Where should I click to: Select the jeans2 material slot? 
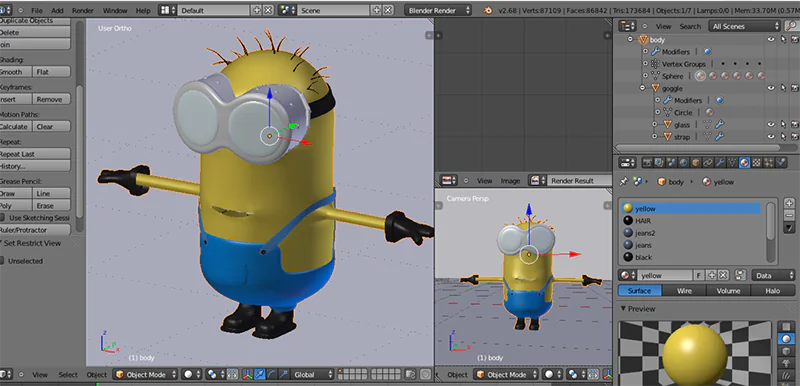[691, 233]
